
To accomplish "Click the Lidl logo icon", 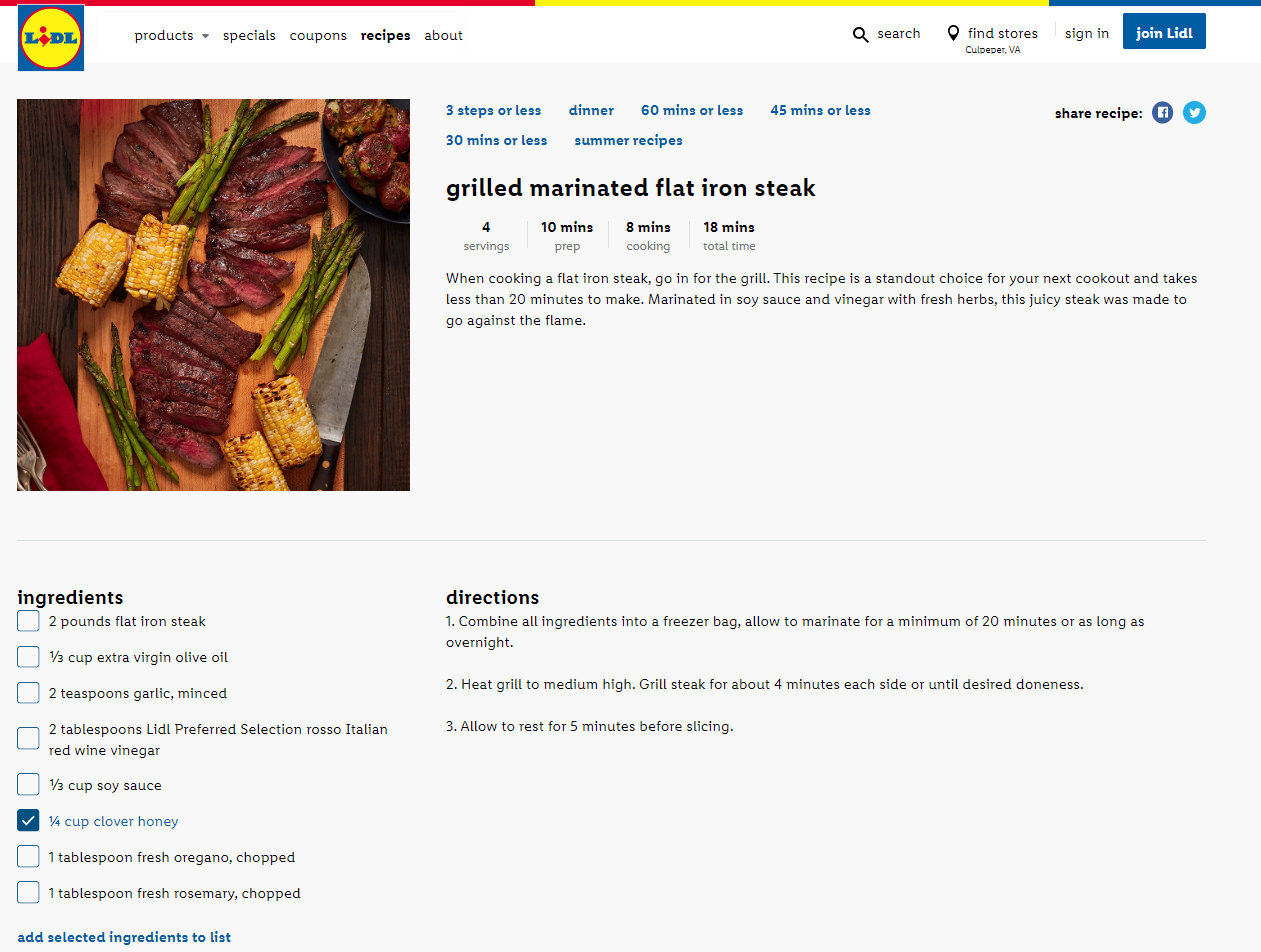I will [51, 38].
